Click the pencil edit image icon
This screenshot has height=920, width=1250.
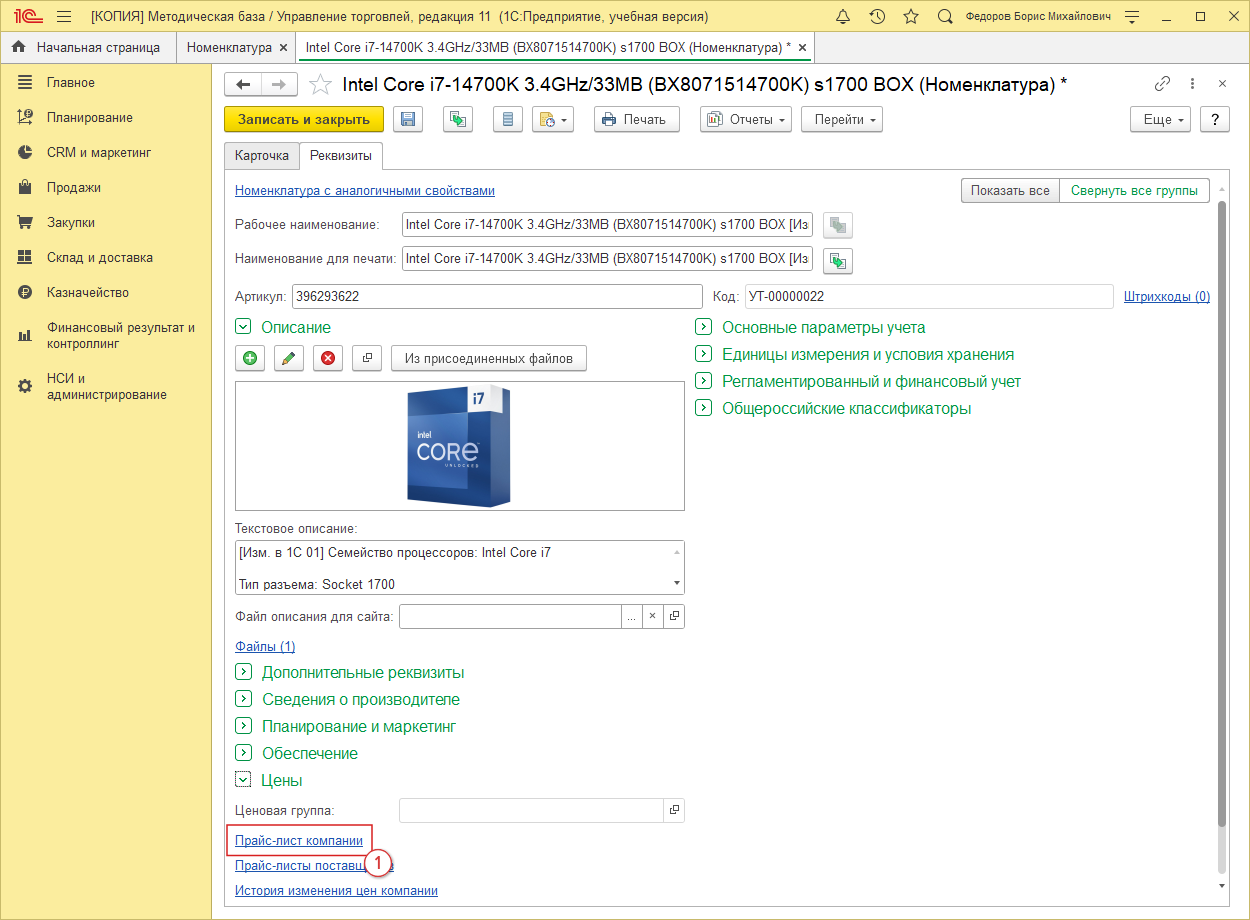287,359
